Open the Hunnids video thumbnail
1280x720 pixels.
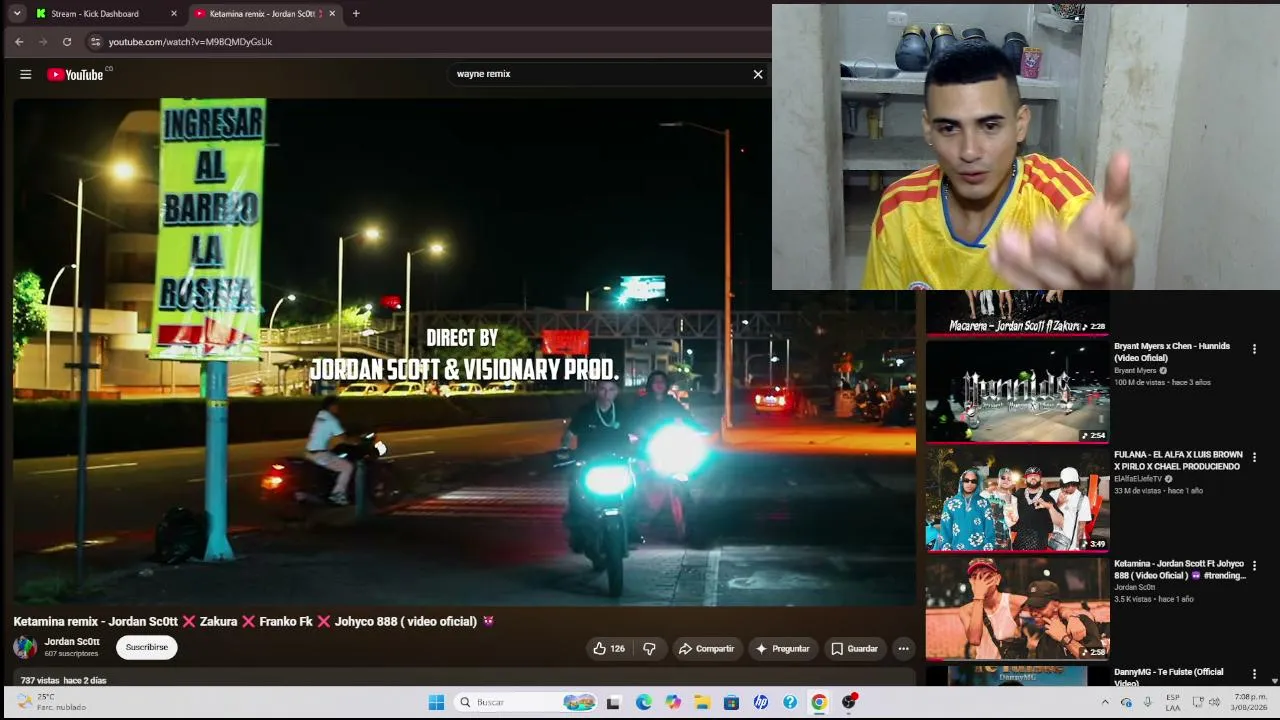pyautogui.click(x=1017, y=391)
